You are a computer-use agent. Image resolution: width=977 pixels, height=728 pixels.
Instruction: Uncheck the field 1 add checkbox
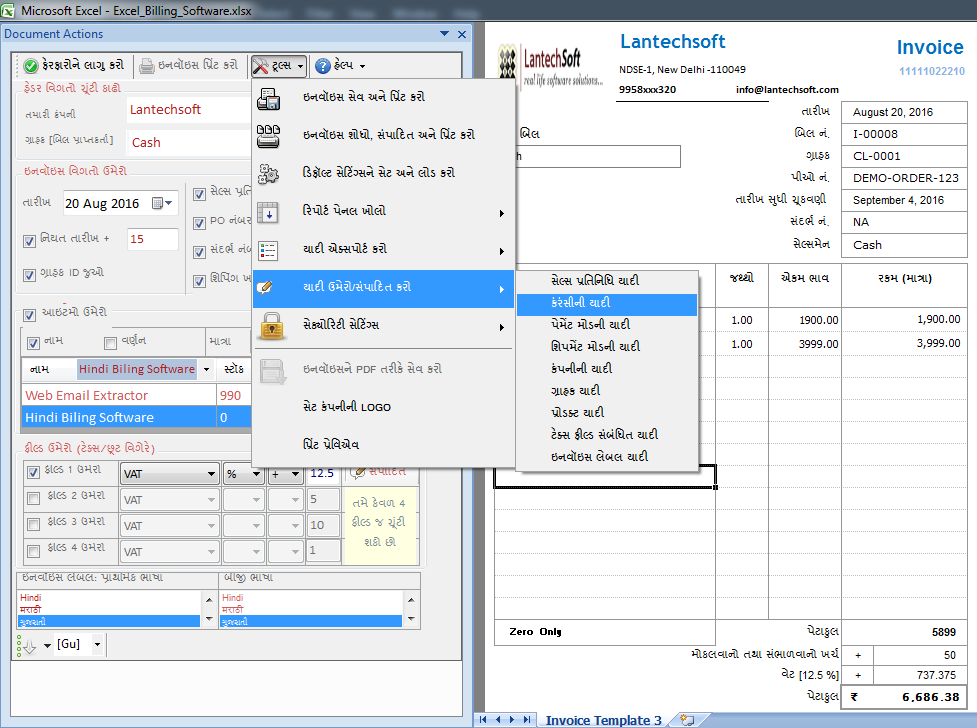click(x=34, y=472)
